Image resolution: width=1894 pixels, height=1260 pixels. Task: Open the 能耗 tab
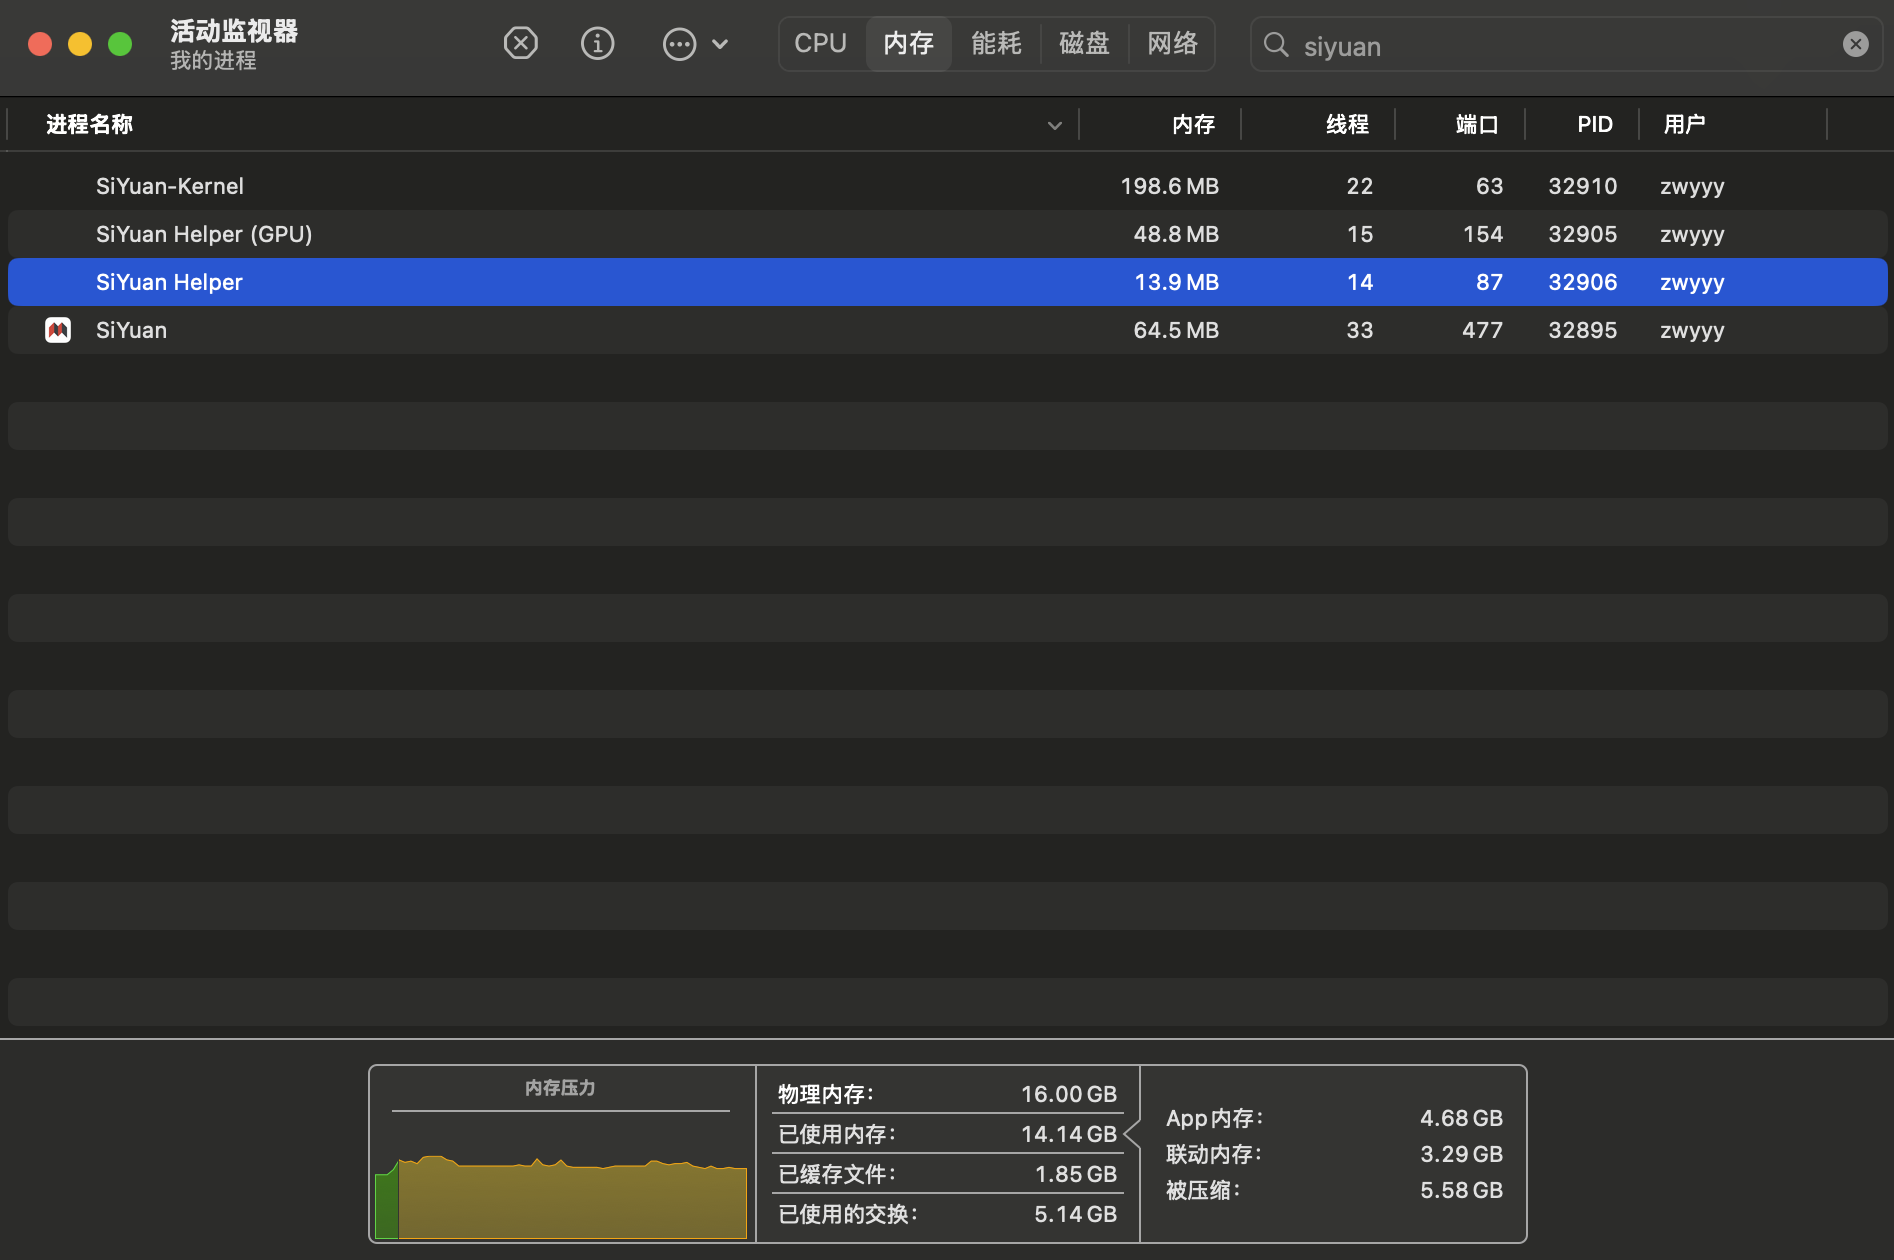996,44
